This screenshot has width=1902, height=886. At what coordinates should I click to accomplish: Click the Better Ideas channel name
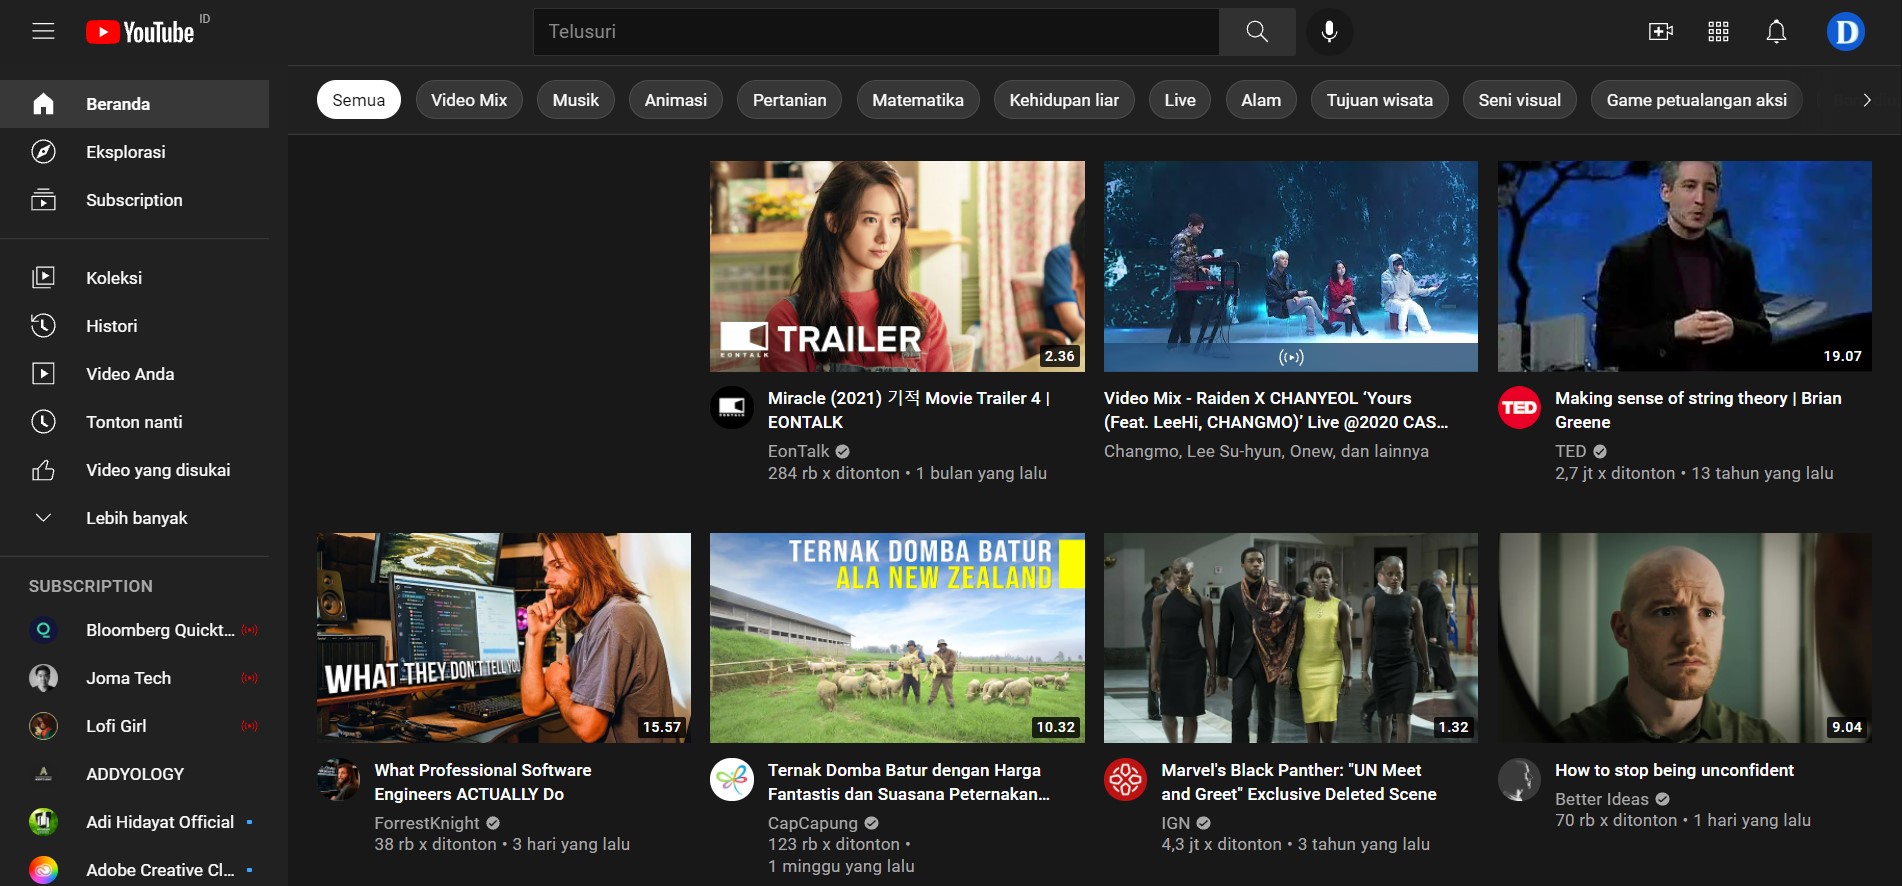1602,799
